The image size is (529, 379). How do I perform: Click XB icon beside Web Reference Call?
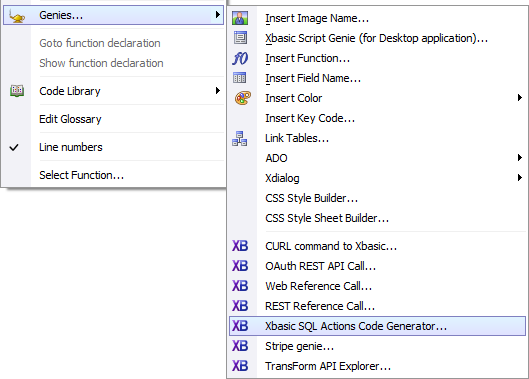240,286
